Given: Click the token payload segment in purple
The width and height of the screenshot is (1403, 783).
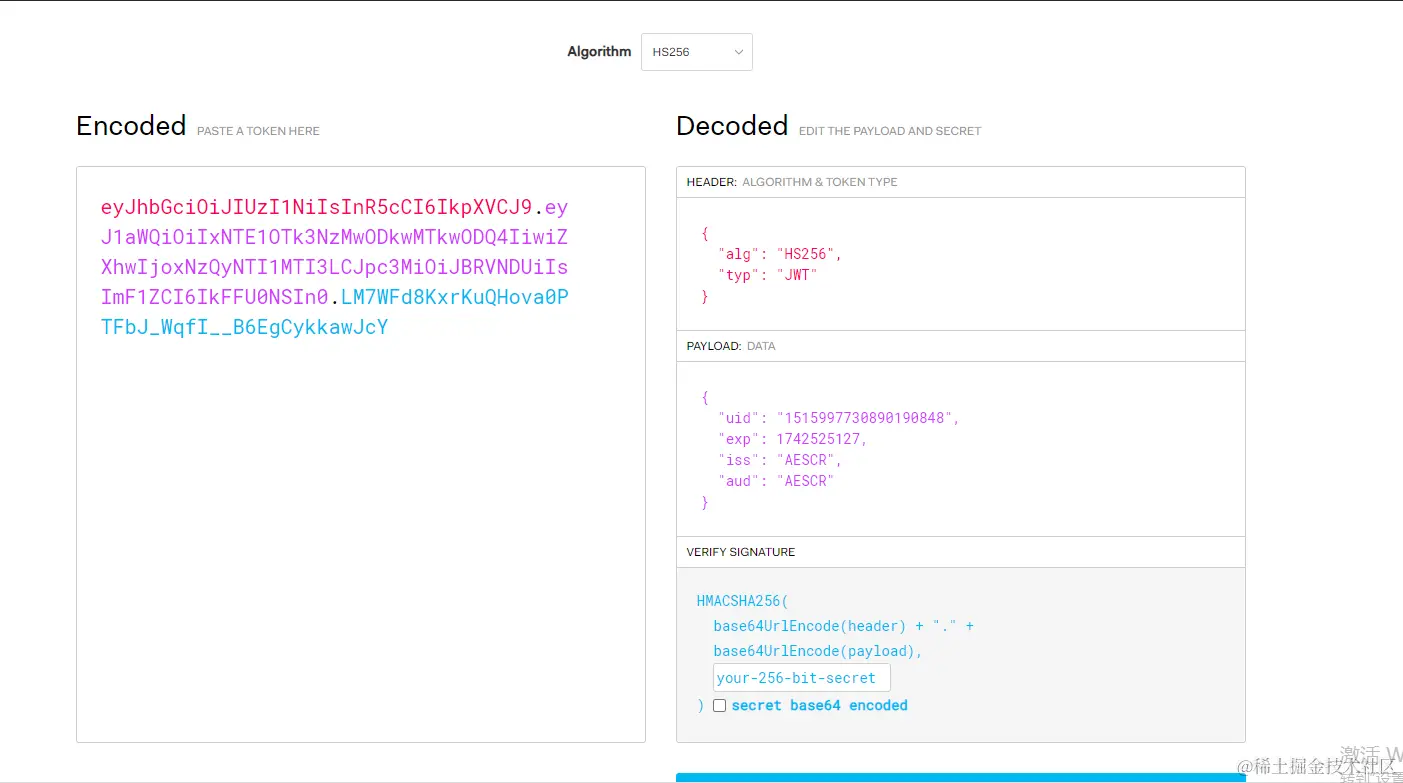Looking at the screenshot, I should [x=335, y=252].
